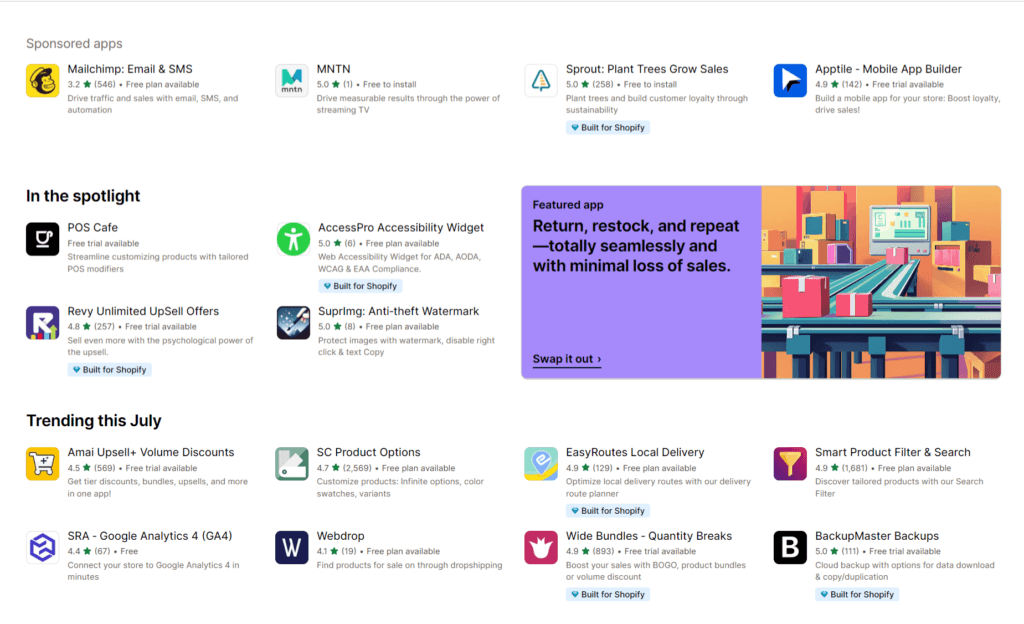1024x624 pixels.
Task: Select the BackupMaster Backups title
Action: pyautogui.click(x=876, y=535)
